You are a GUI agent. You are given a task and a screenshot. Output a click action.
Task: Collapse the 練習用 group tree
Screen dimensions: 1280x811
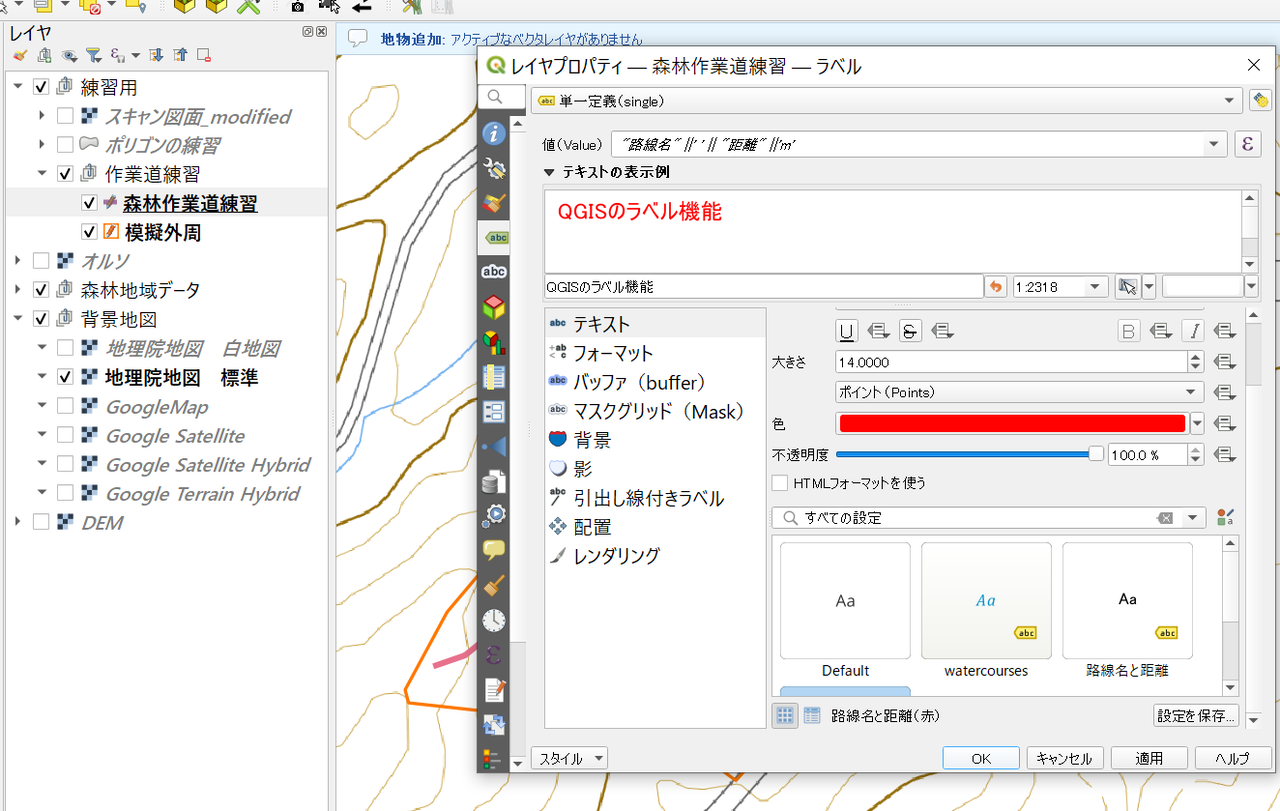18,87
